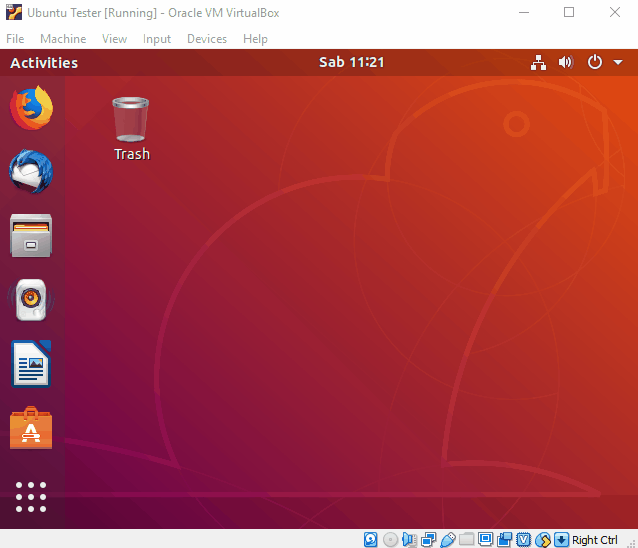Click the volume speaker icon in top bar
Image resolution: width=638 pixels, height=548 pixels.
click(x=566, y=63)
